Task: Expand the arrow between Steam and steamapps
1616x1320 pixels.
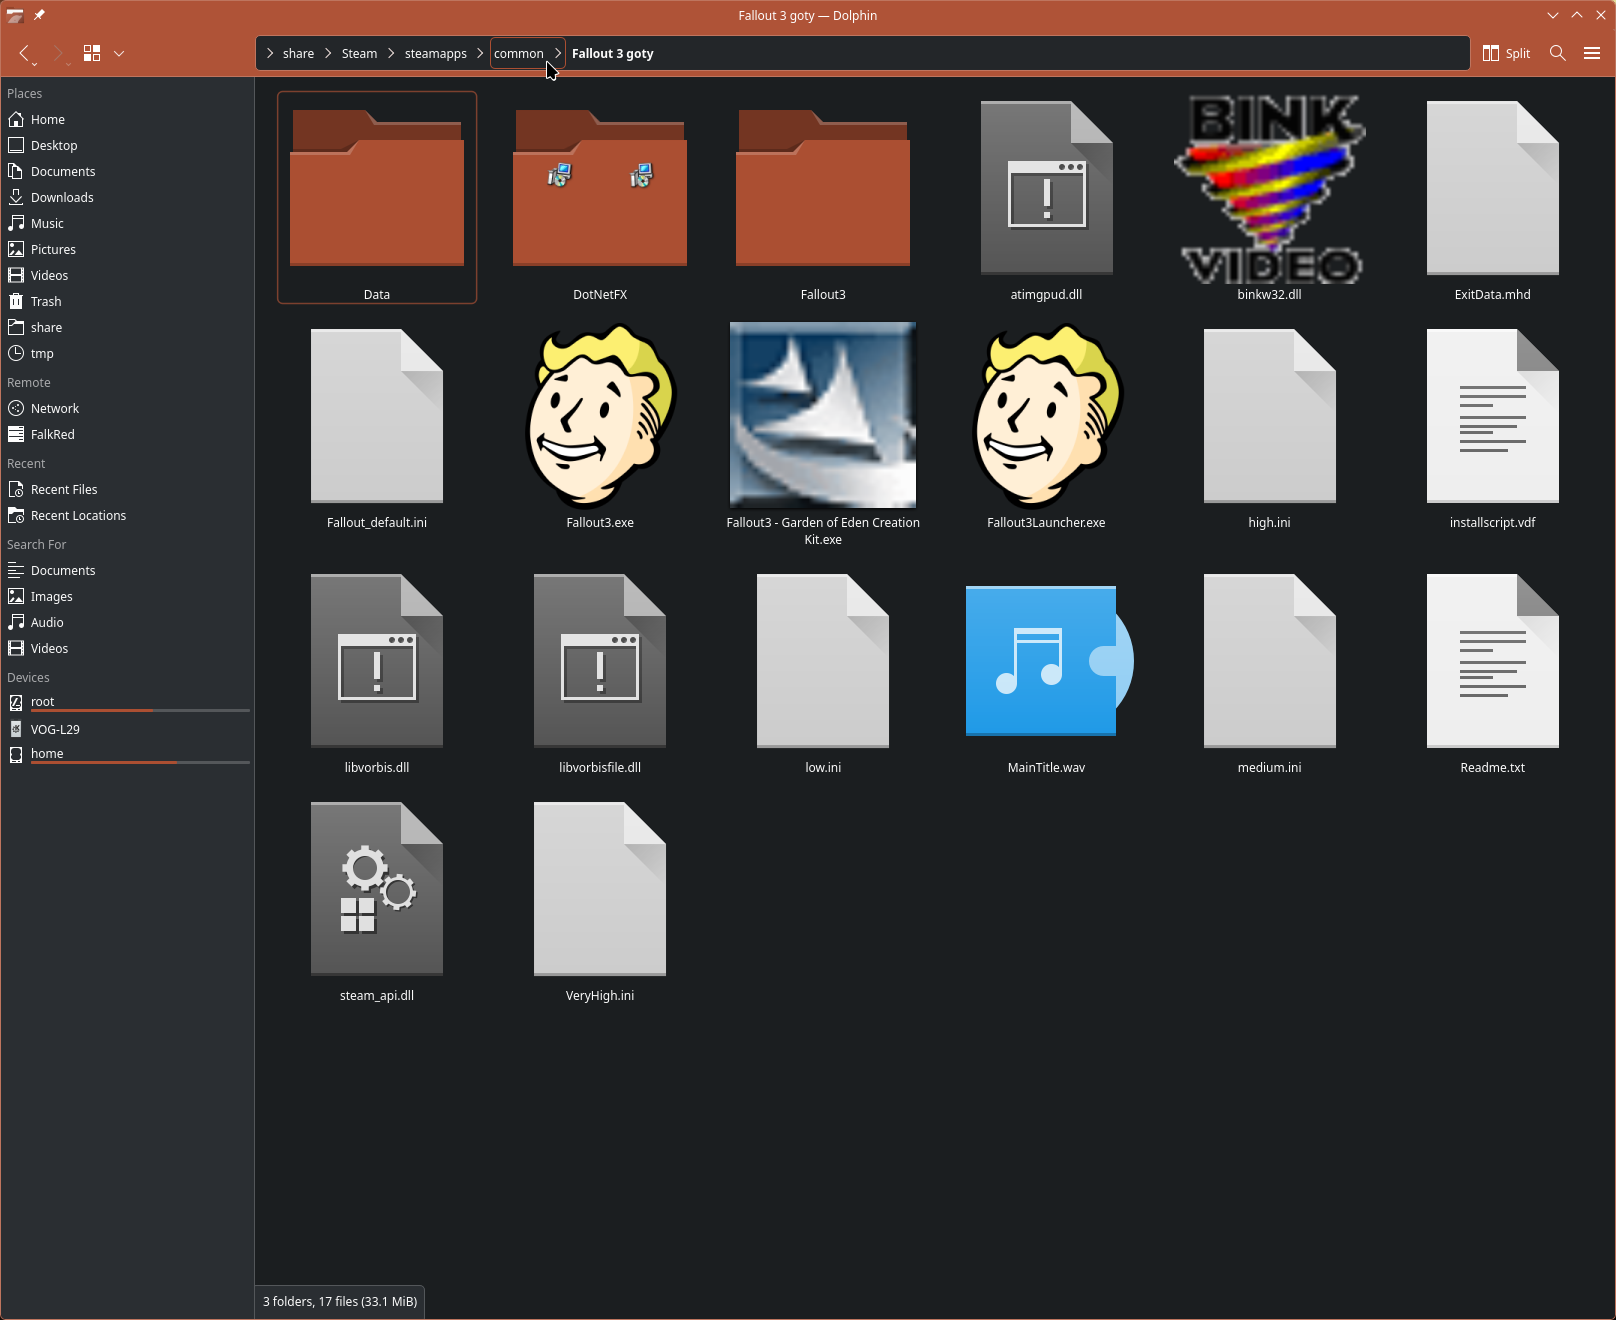Action: (391, 54)
